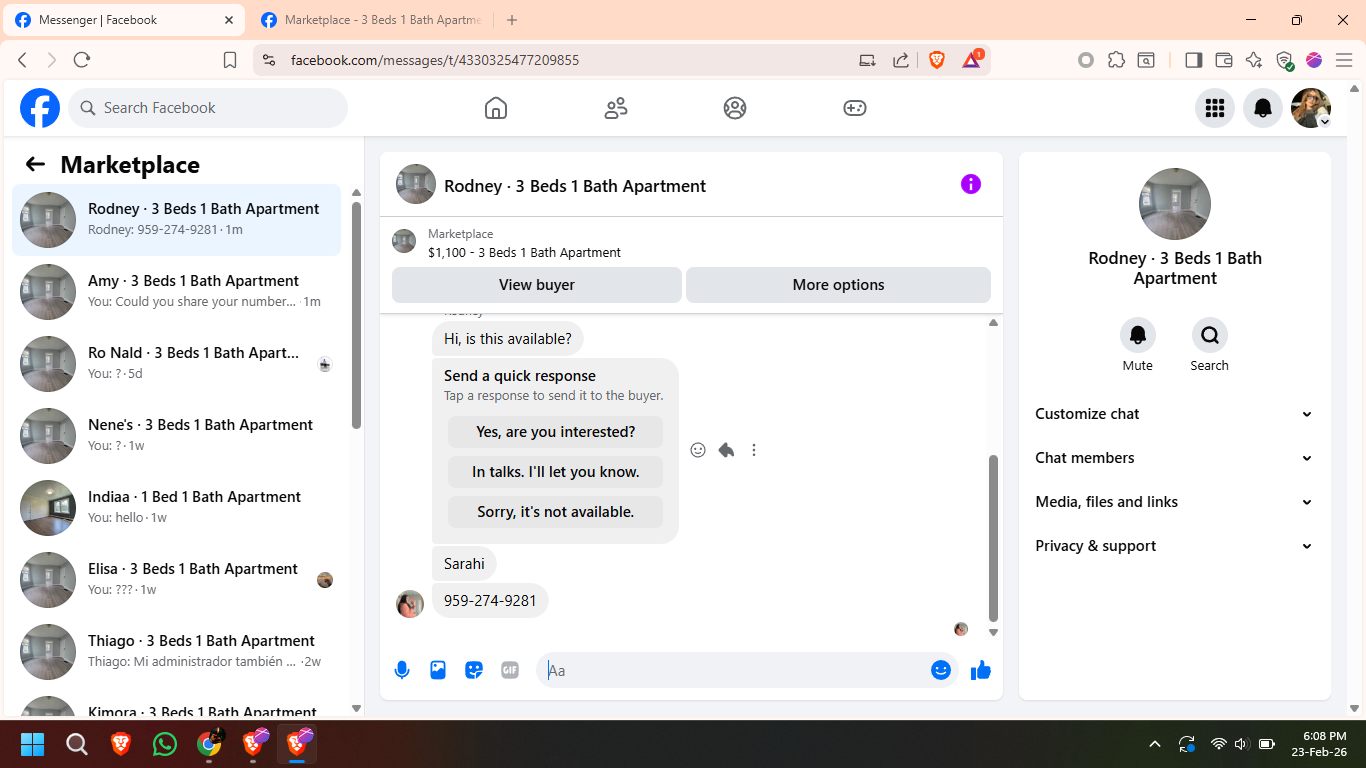
Task: Mute the Rodney conversation
Action: click(1138, 335)
